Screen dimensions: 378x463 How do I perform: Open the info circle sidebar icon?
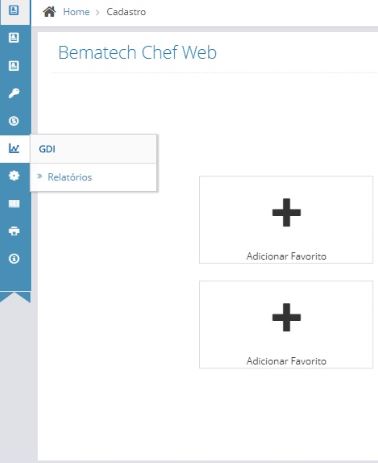pos(14,258)
